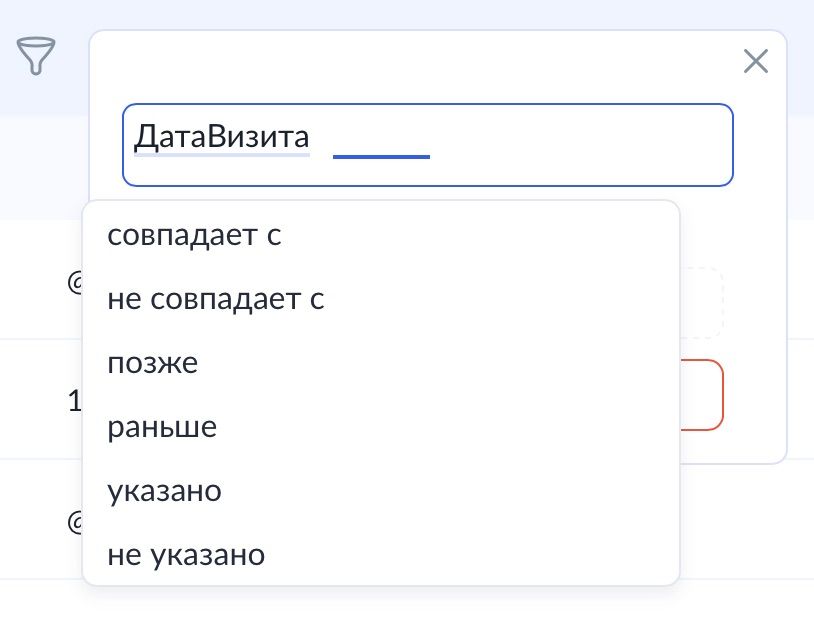Choose the "не совпадает с" option
This screenshot has height=622, width=814.
[x=216, y=299]
